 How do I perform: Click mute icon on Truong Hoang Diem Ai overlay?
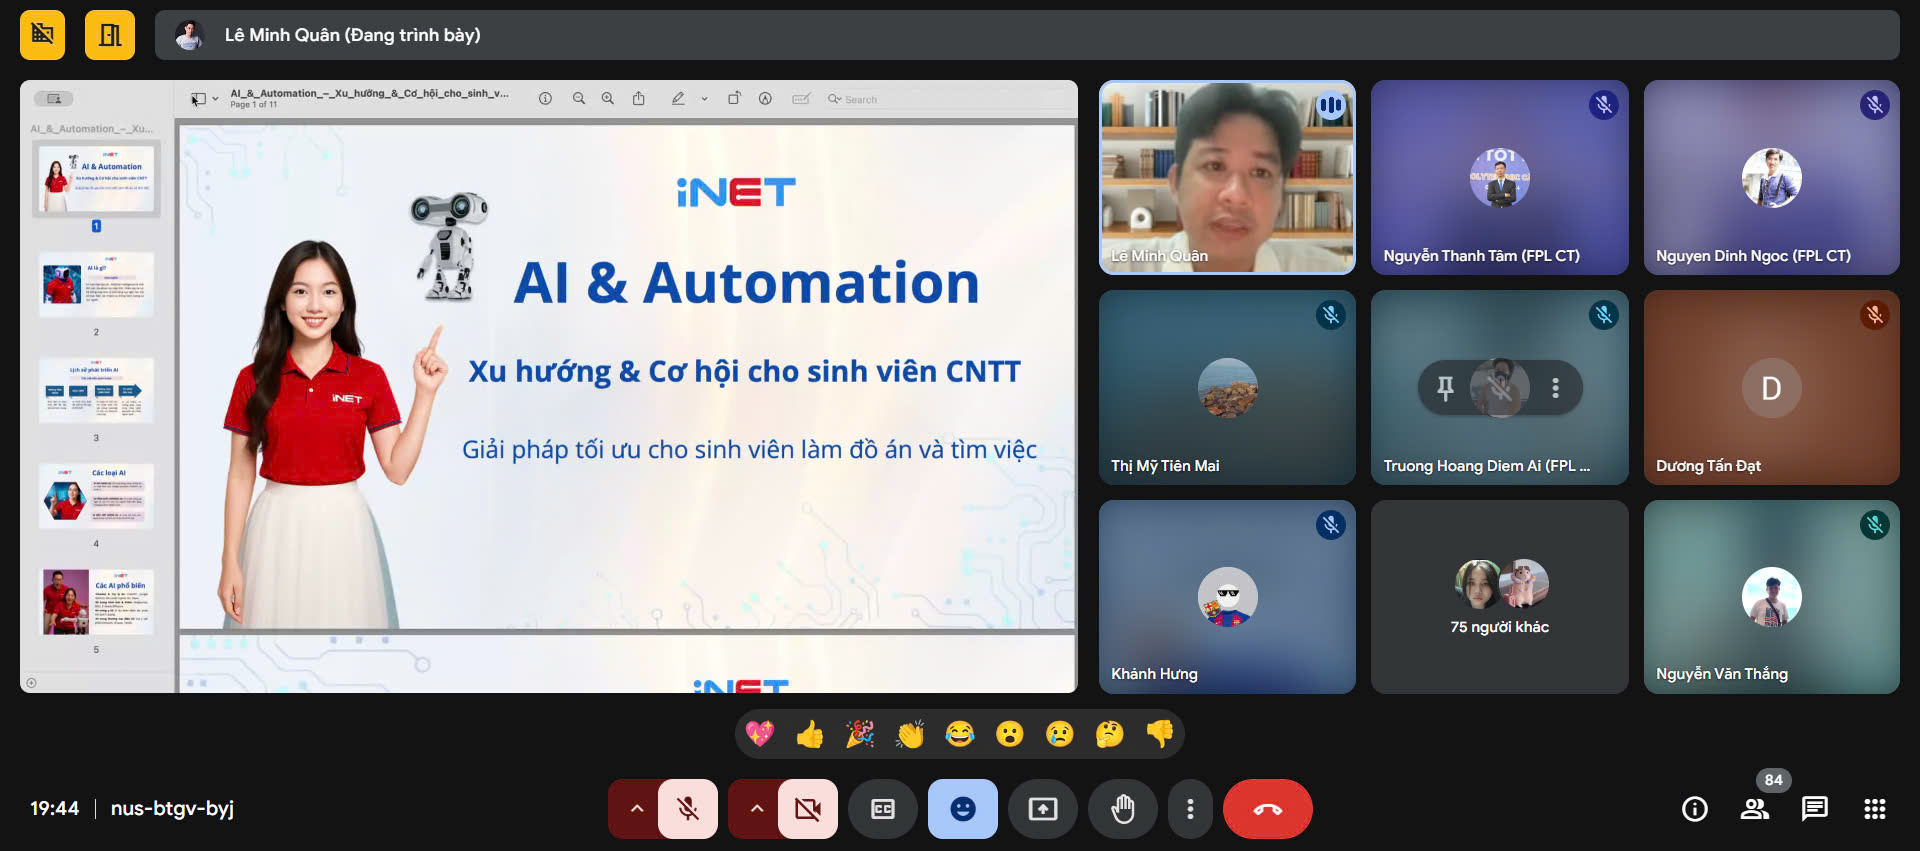1500,387
